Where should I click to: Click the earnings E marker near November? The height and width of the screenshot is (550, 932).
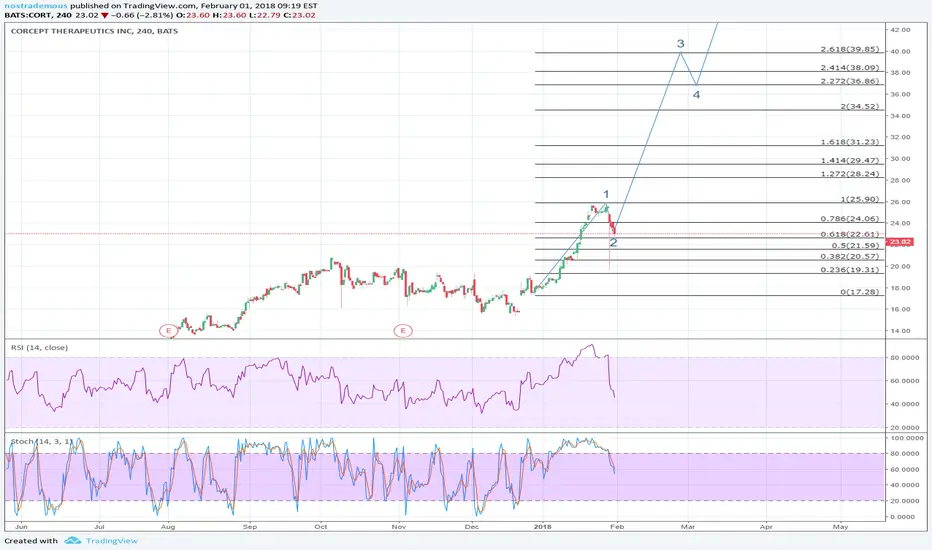403,331
